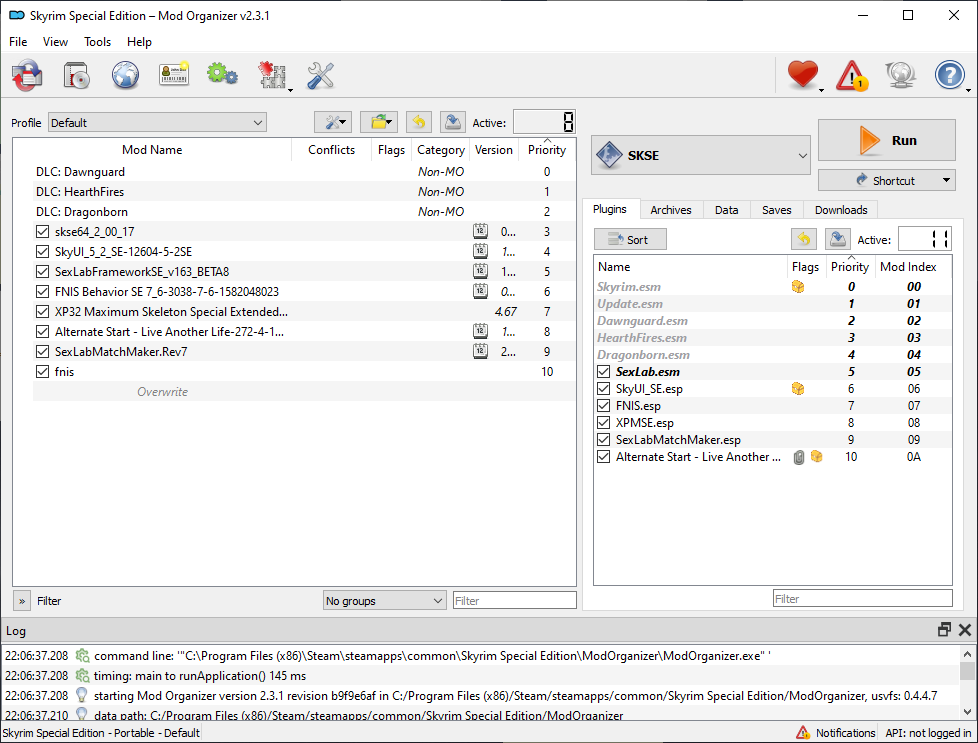The height and width of the screenshot is (743, 978).
Task: Click the mod list Filter text field
Action: (x=515, y=601)
